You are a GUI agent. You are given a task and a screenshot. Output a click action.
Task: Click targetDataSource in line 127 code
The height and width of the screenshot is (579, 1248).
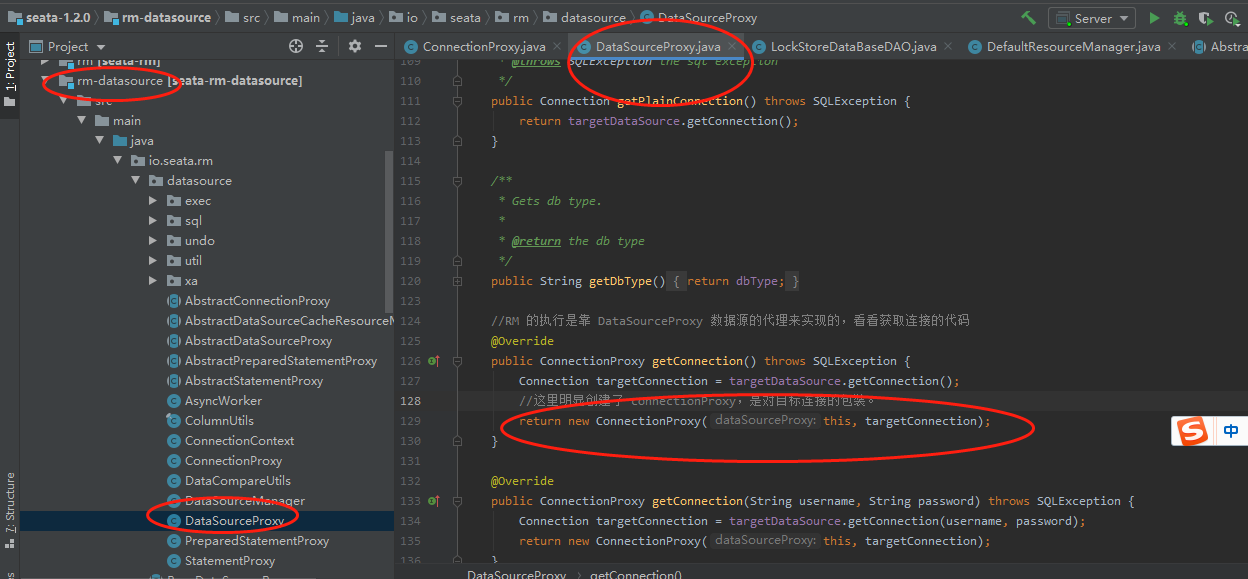785,380
